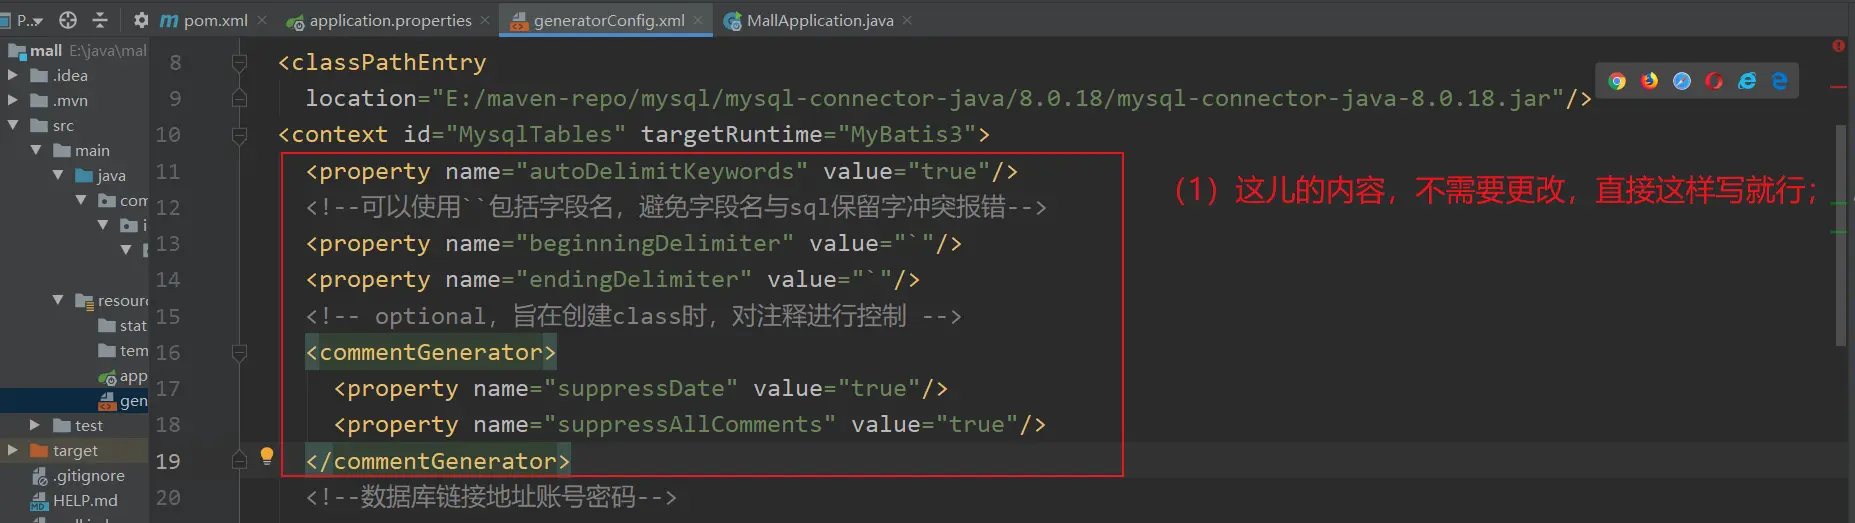
Task: Expand the test folder arrow
Action: [36, 425]
